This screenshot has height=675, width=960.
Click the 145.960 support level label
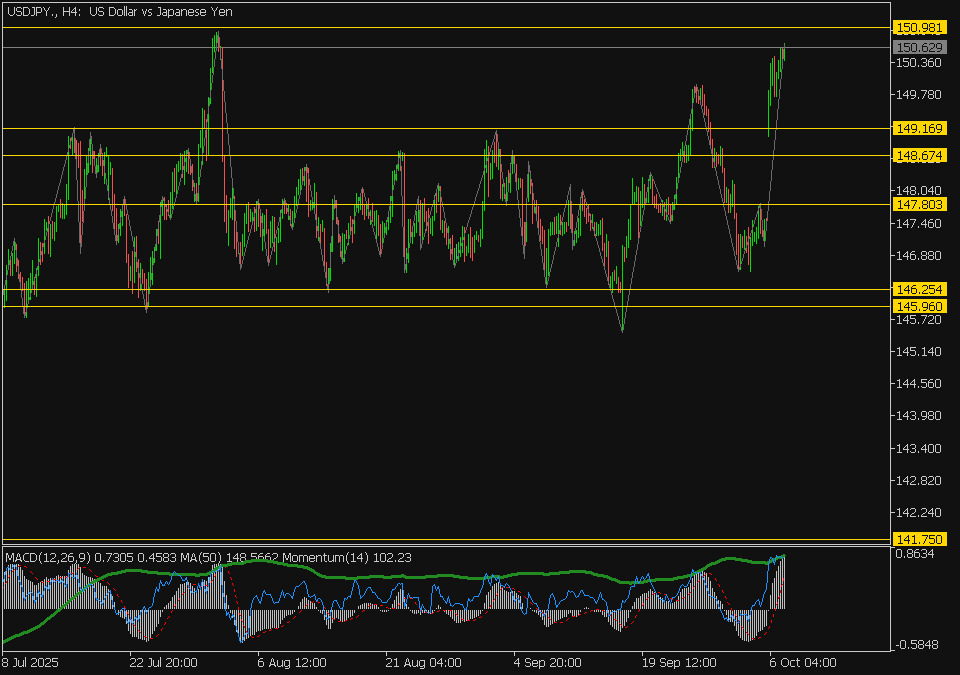pos(920,306)
